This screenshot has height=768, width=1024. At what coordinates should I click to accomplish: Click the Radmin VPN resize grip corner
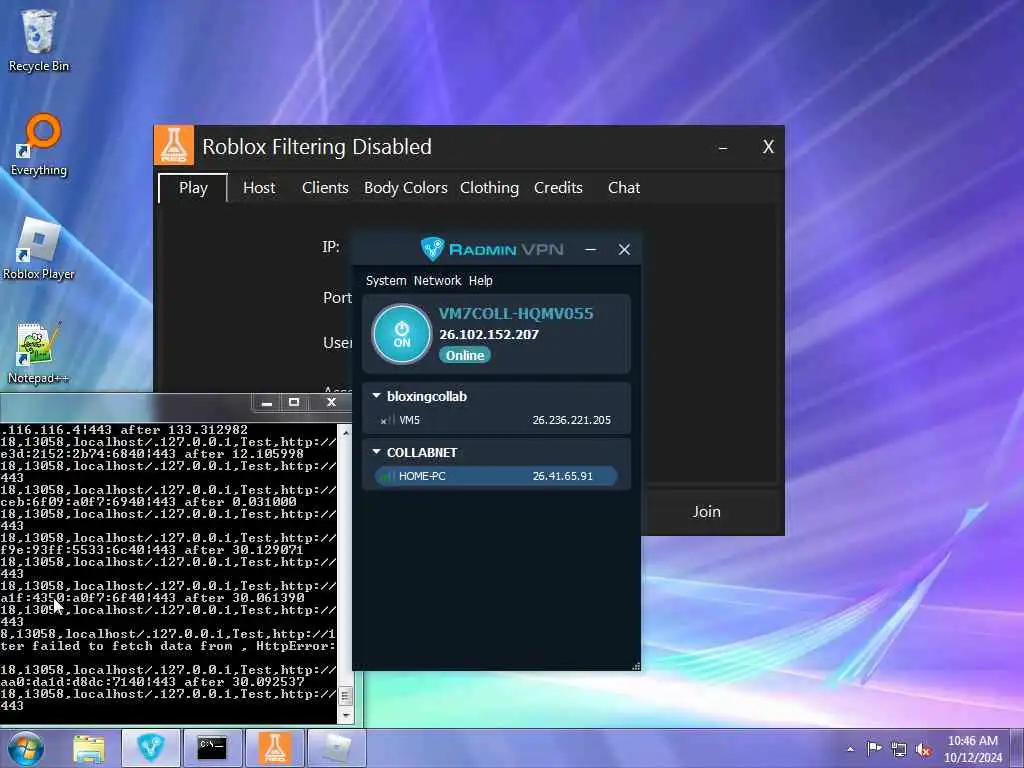(635, 665)
